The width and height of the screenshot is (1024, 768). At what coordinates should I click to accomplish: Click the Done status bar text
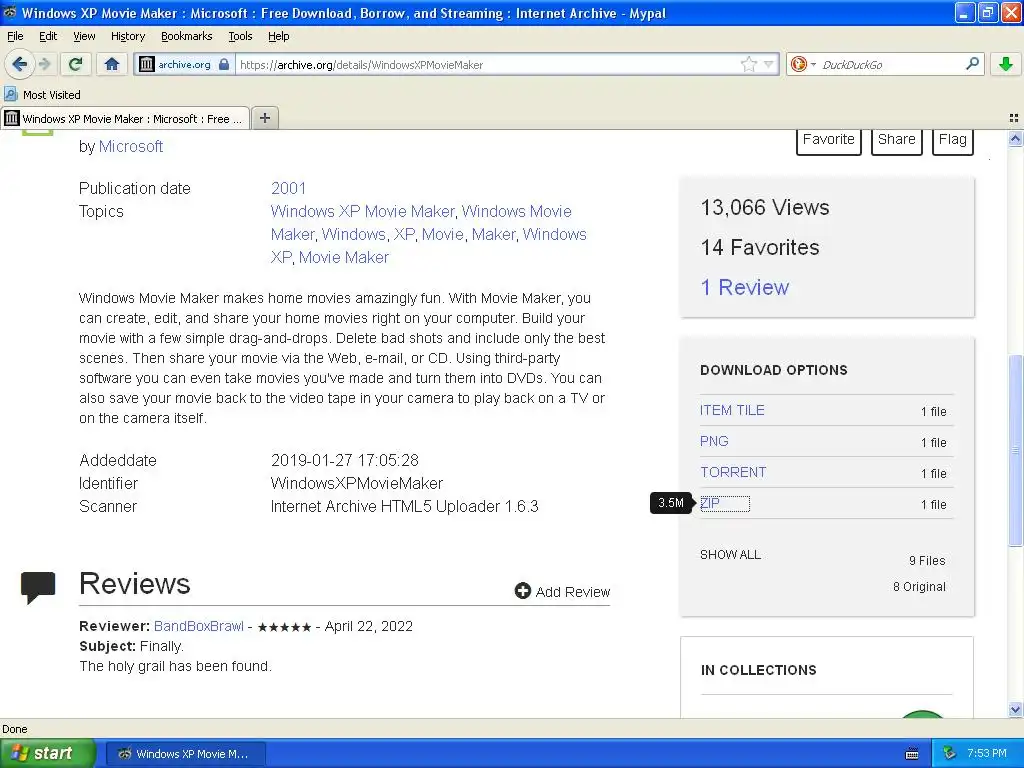point(14,729)
